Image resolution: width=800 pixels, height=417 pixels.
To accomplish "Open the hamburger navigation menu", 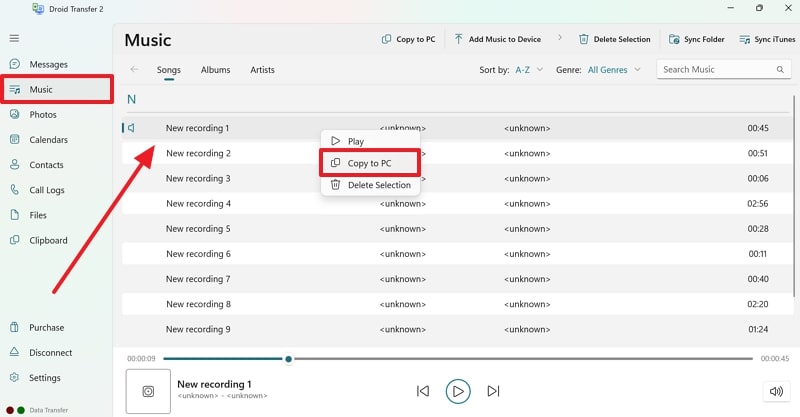I will (14, 38).
